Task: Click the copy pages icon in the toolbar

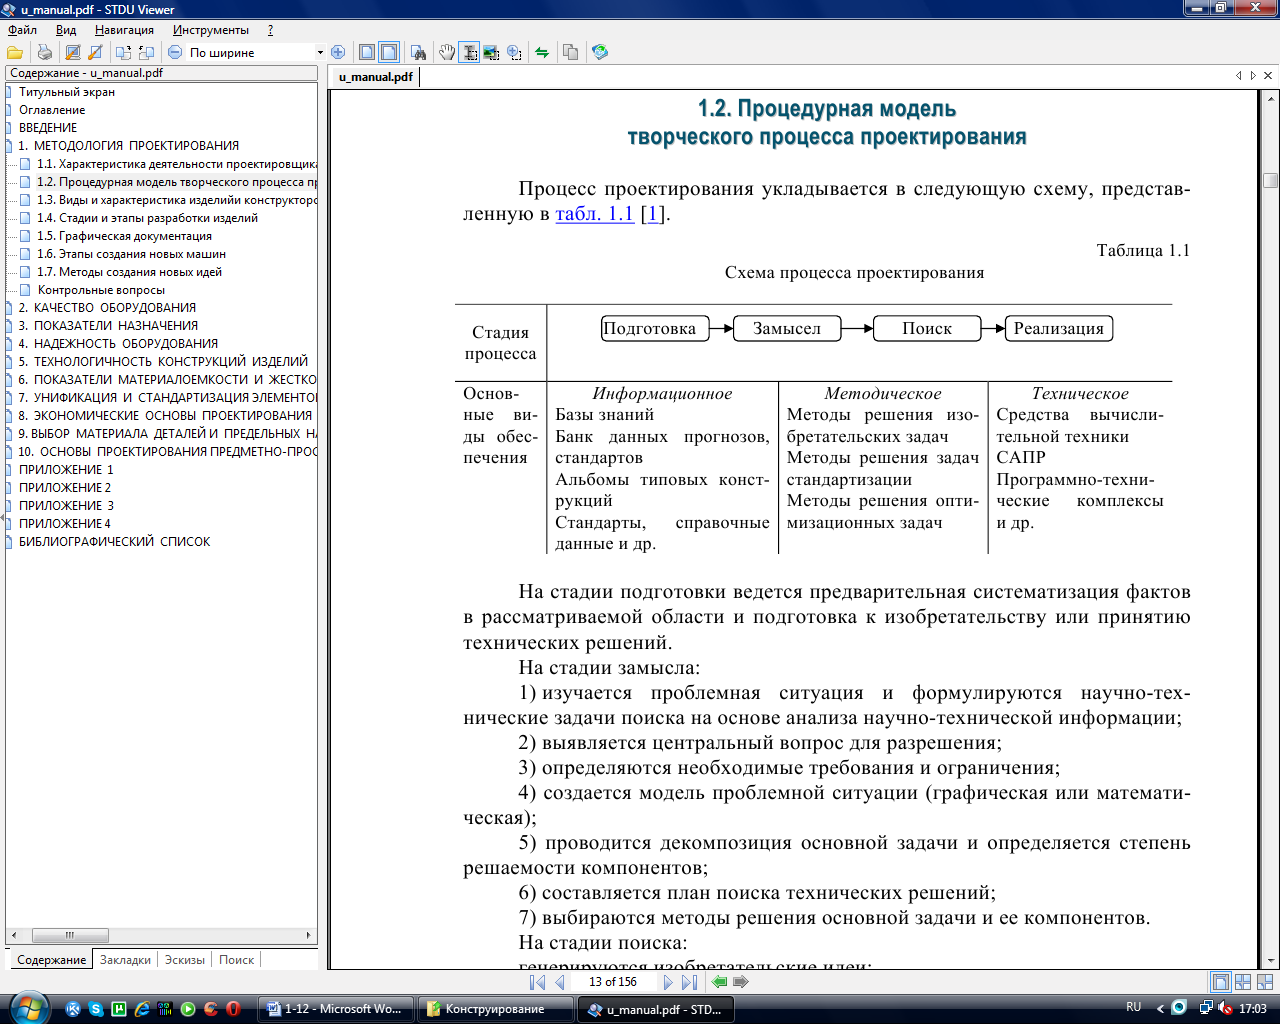Action: click(571, 52)
